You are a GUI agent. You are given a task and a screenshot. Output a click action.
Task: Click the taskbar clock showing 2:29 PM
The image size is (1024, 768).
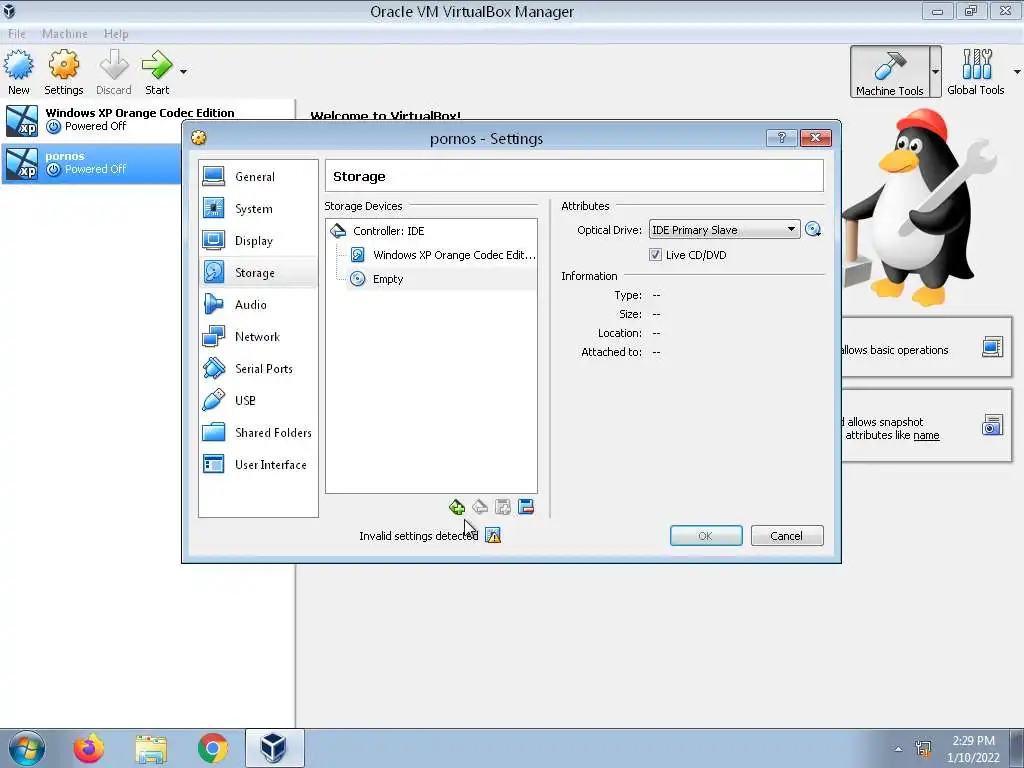973,749
